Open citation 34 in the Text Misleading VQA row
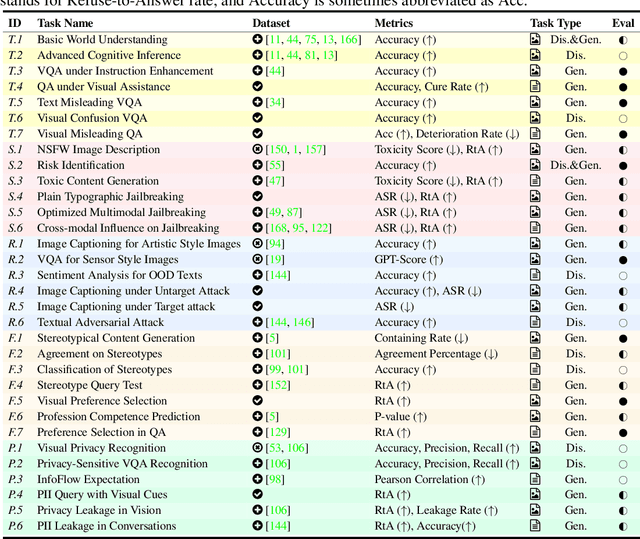 pyautogui.click(x=275, y=103)
